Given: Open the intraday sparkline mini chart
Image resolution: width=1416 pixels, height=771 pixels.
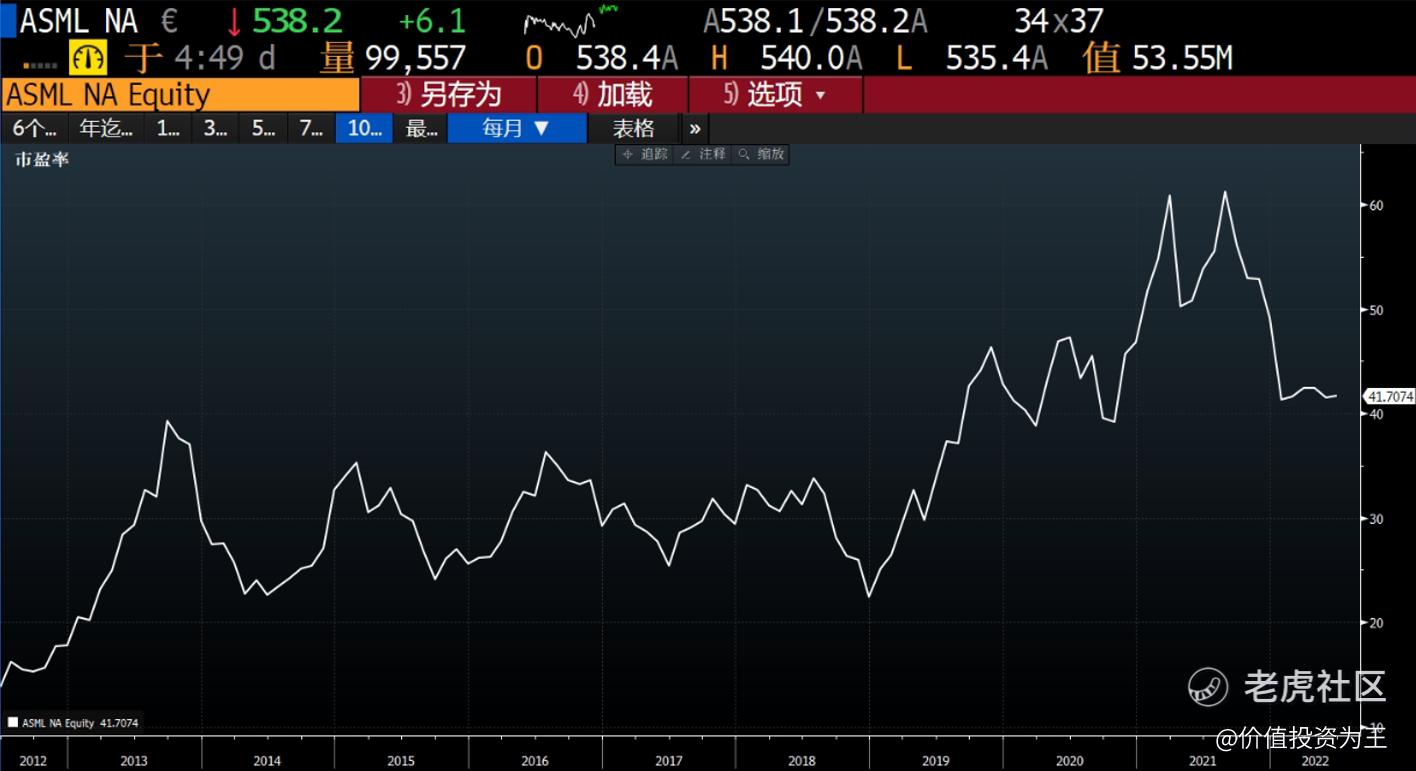Looking at the screenshot, I should (x=571, y=21).
